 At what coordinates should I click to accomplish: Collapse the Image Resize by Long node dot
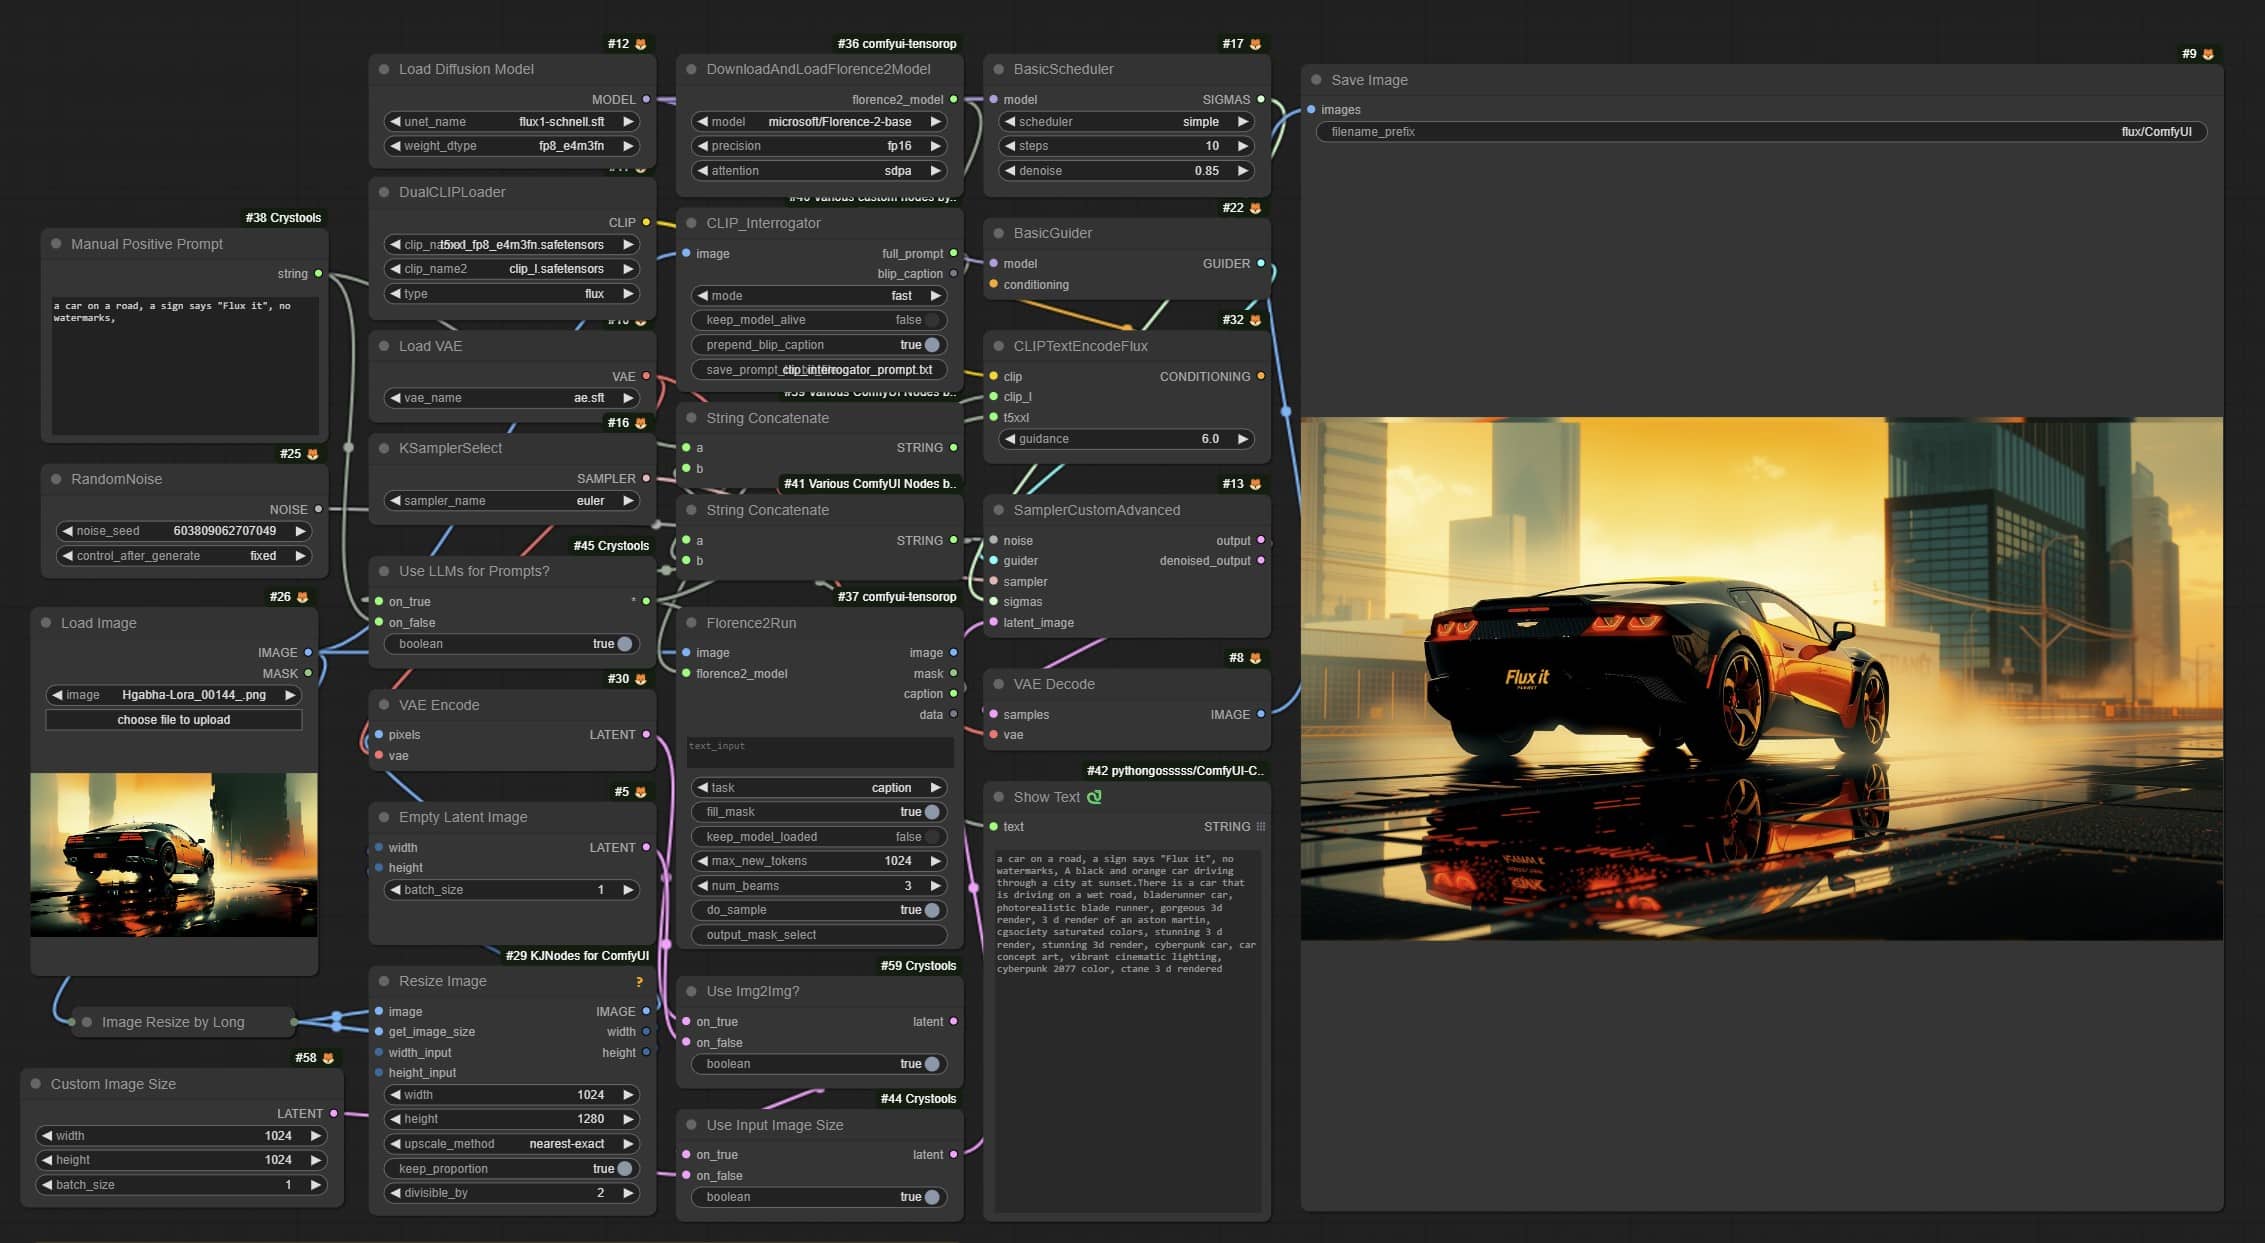(x=87, y=1022)
